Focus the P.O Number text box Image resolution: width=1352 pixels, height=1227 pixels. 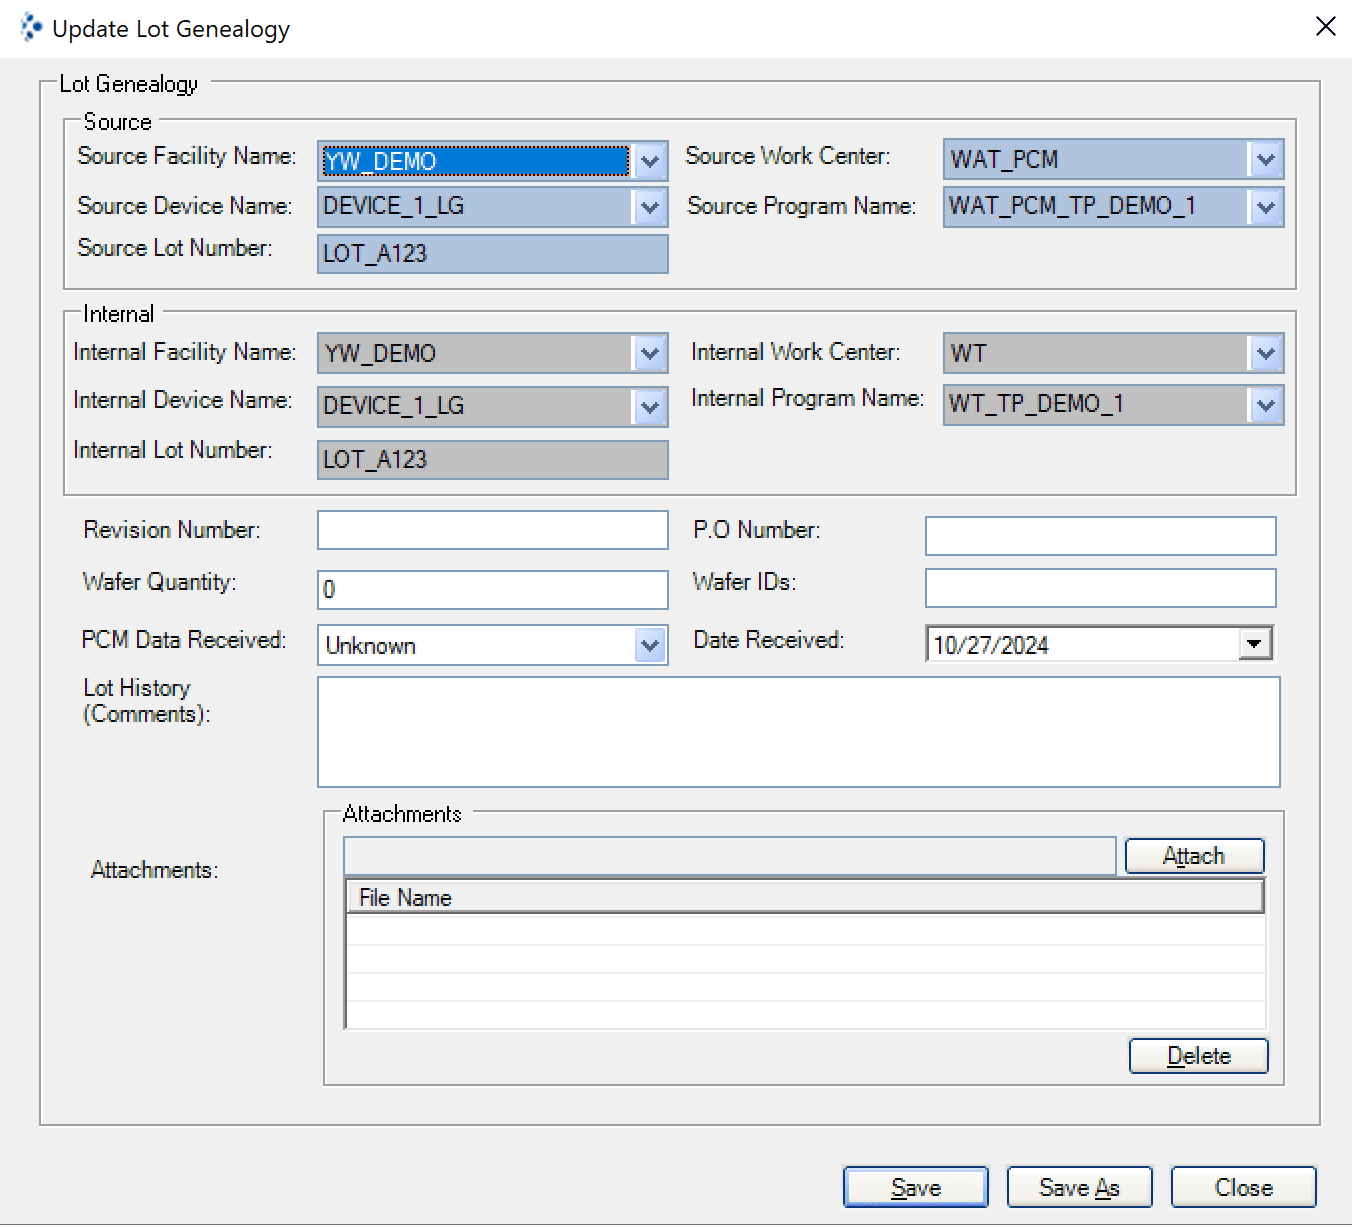(x=1100, y=536)
